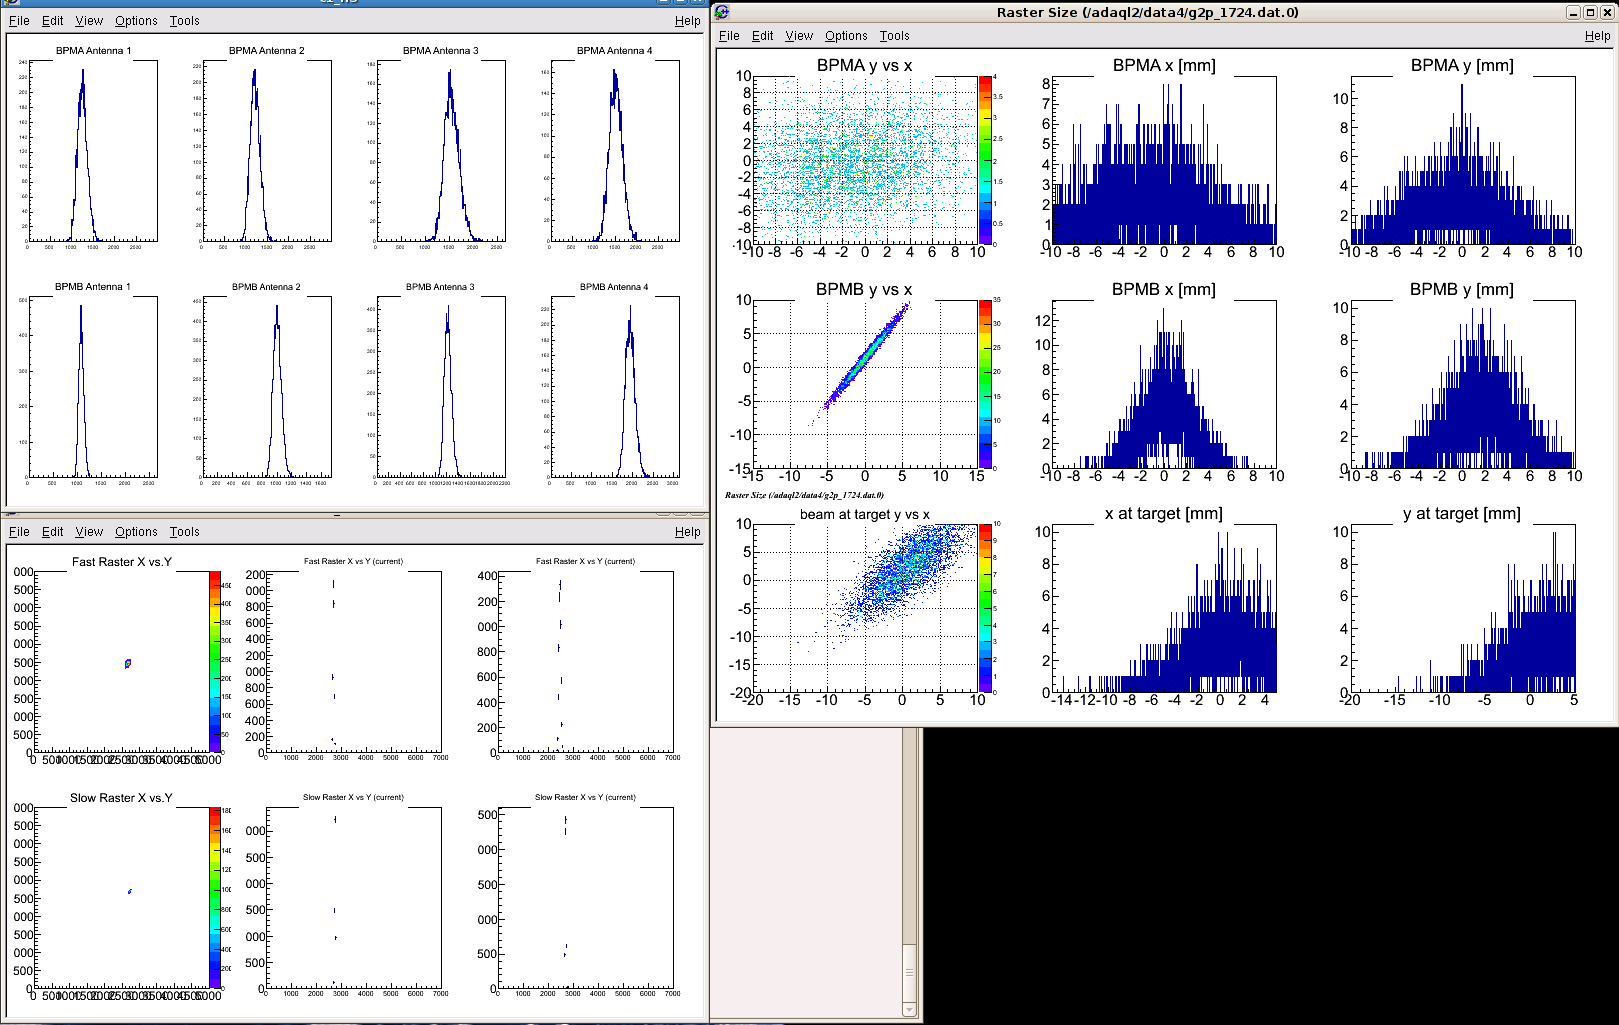
Task: Maximize the Raster Size window
Action: [1590, 12]
